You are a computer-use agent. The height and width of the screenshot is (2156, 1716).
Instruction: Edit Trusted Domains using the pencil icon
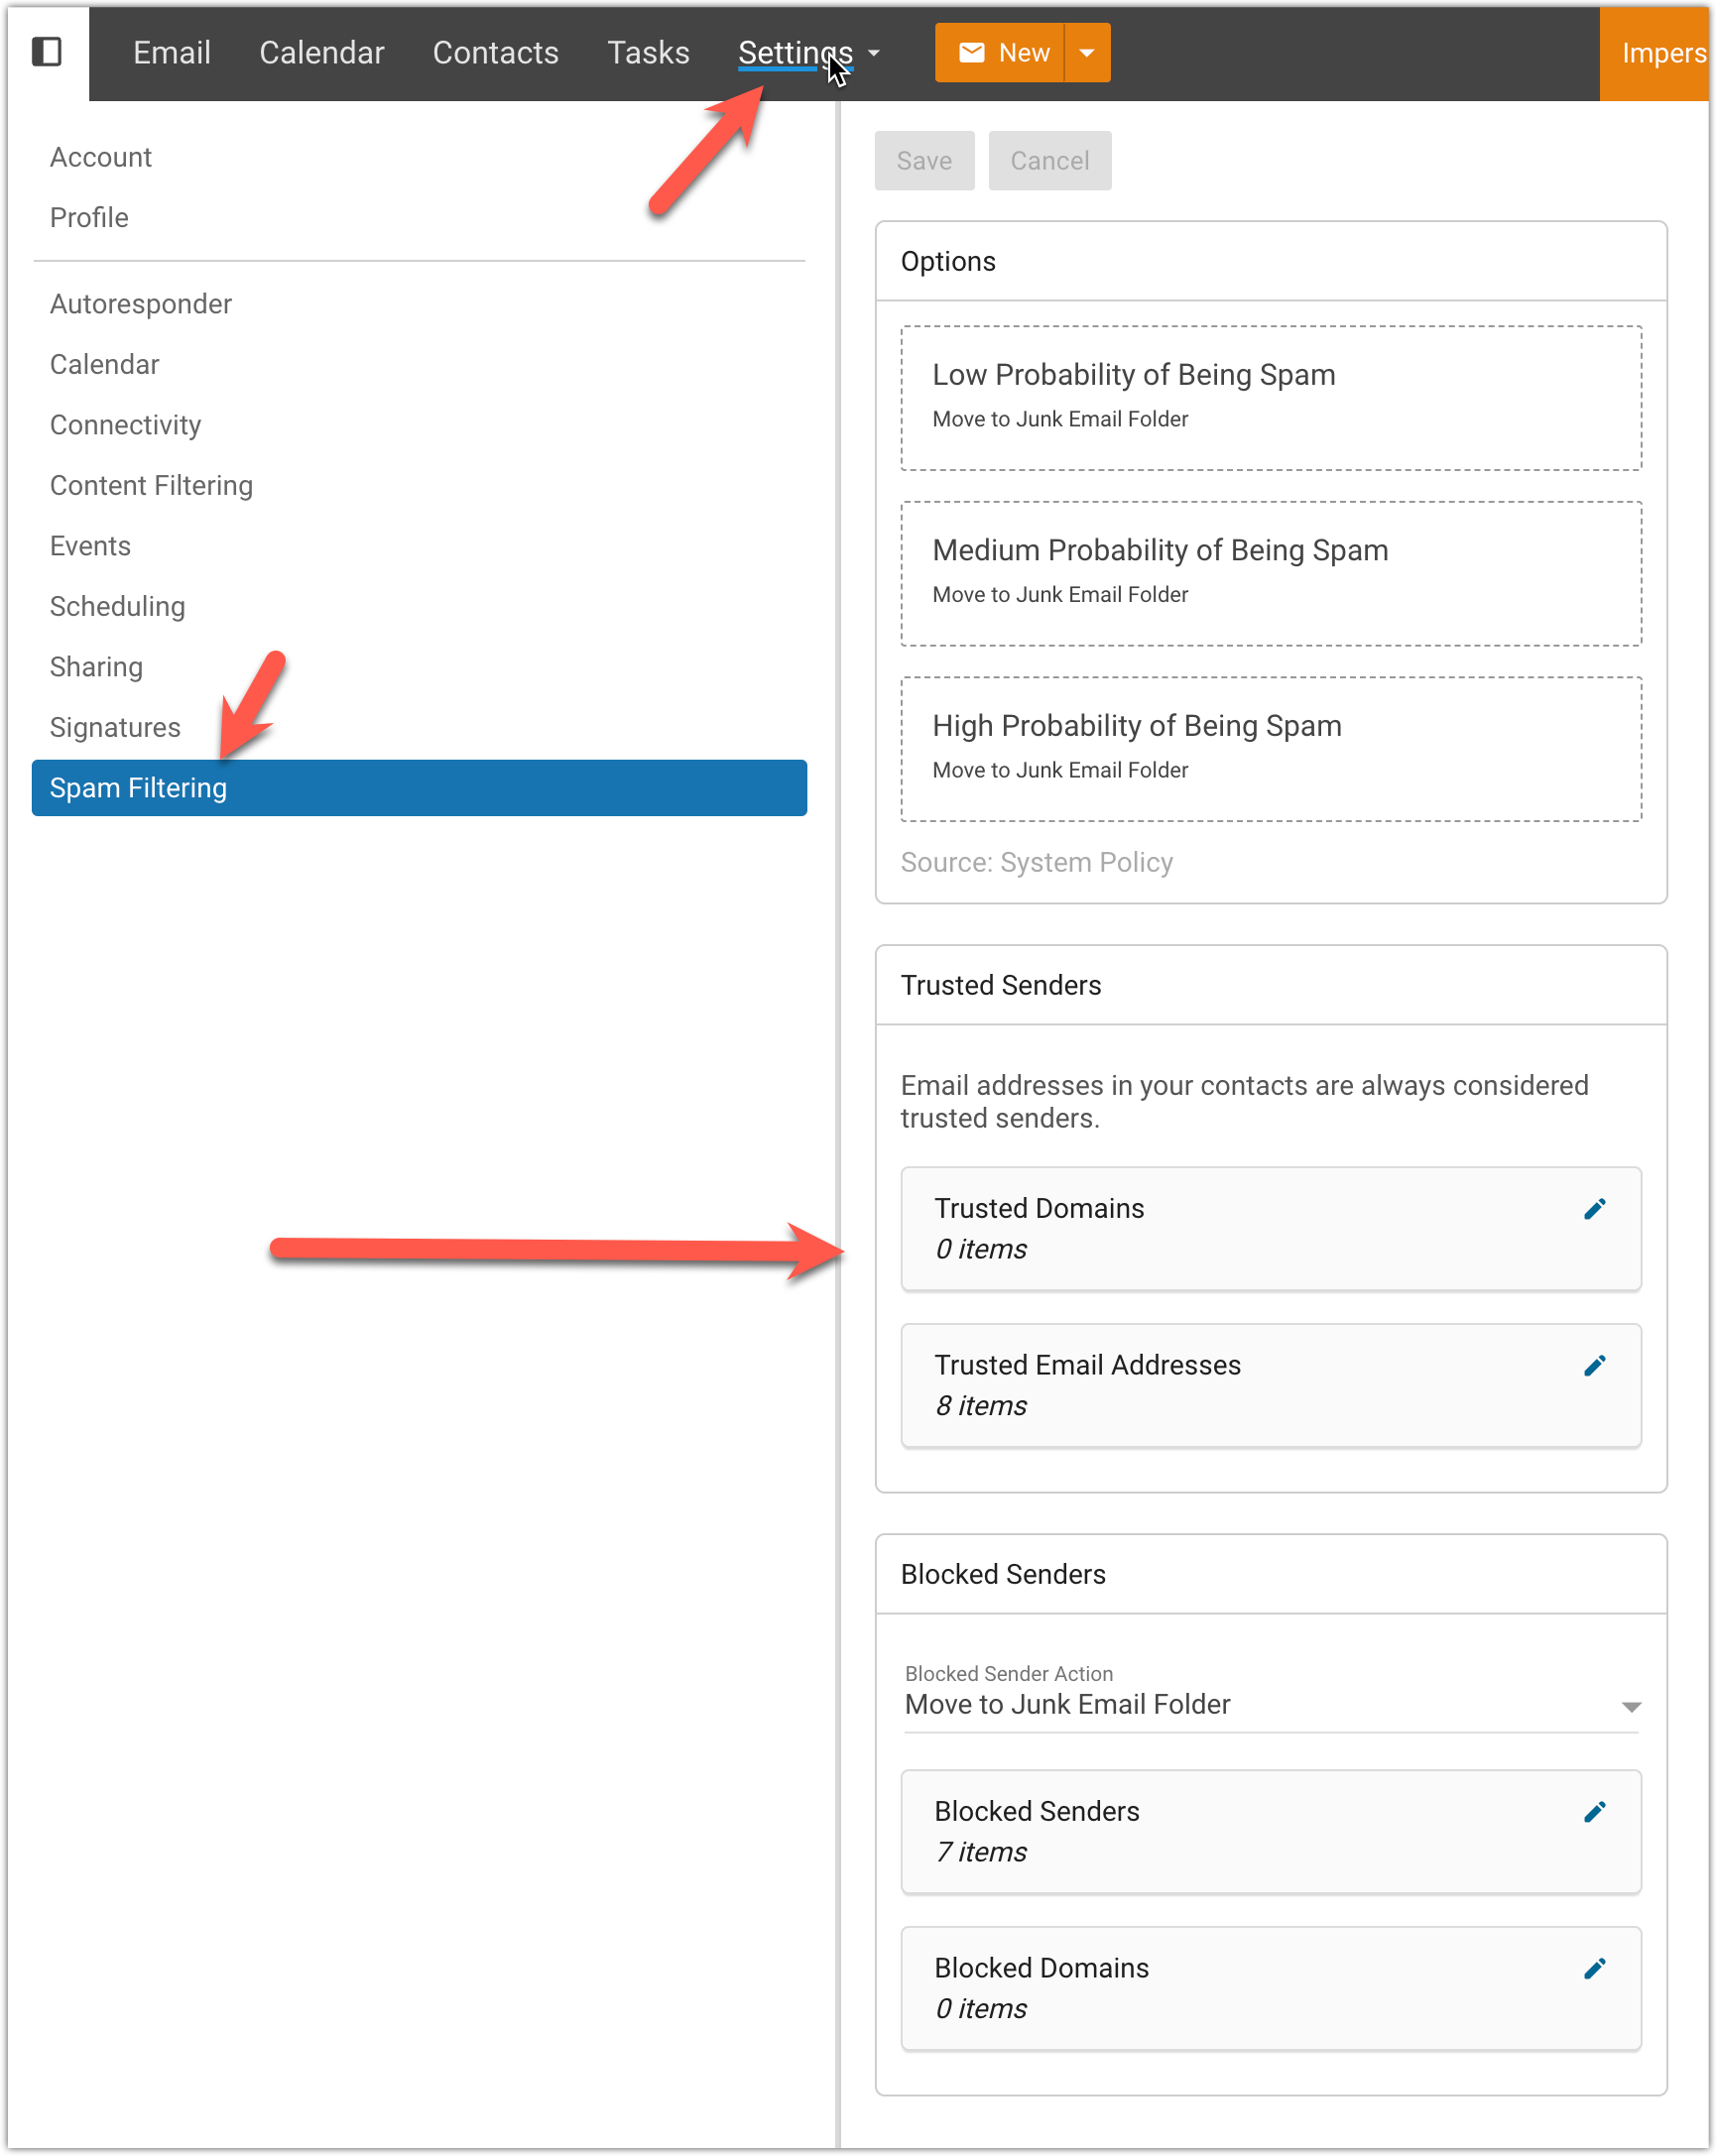[1595, 1208]
